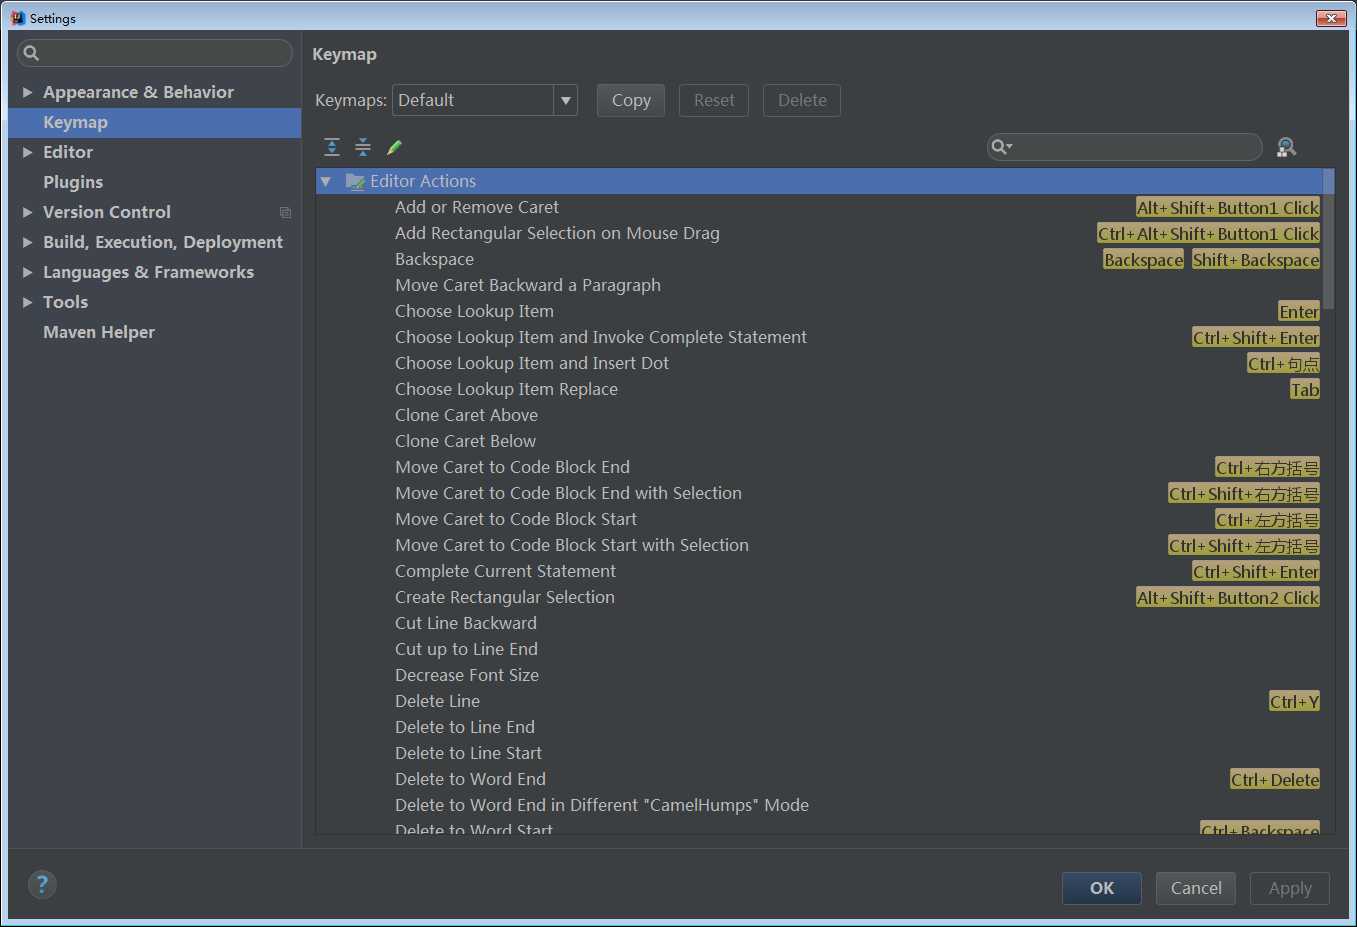The width and height of the screenshot is (1357, 927).
Task: Close the Settings dialog window
Action: [x=1331, y=17]
